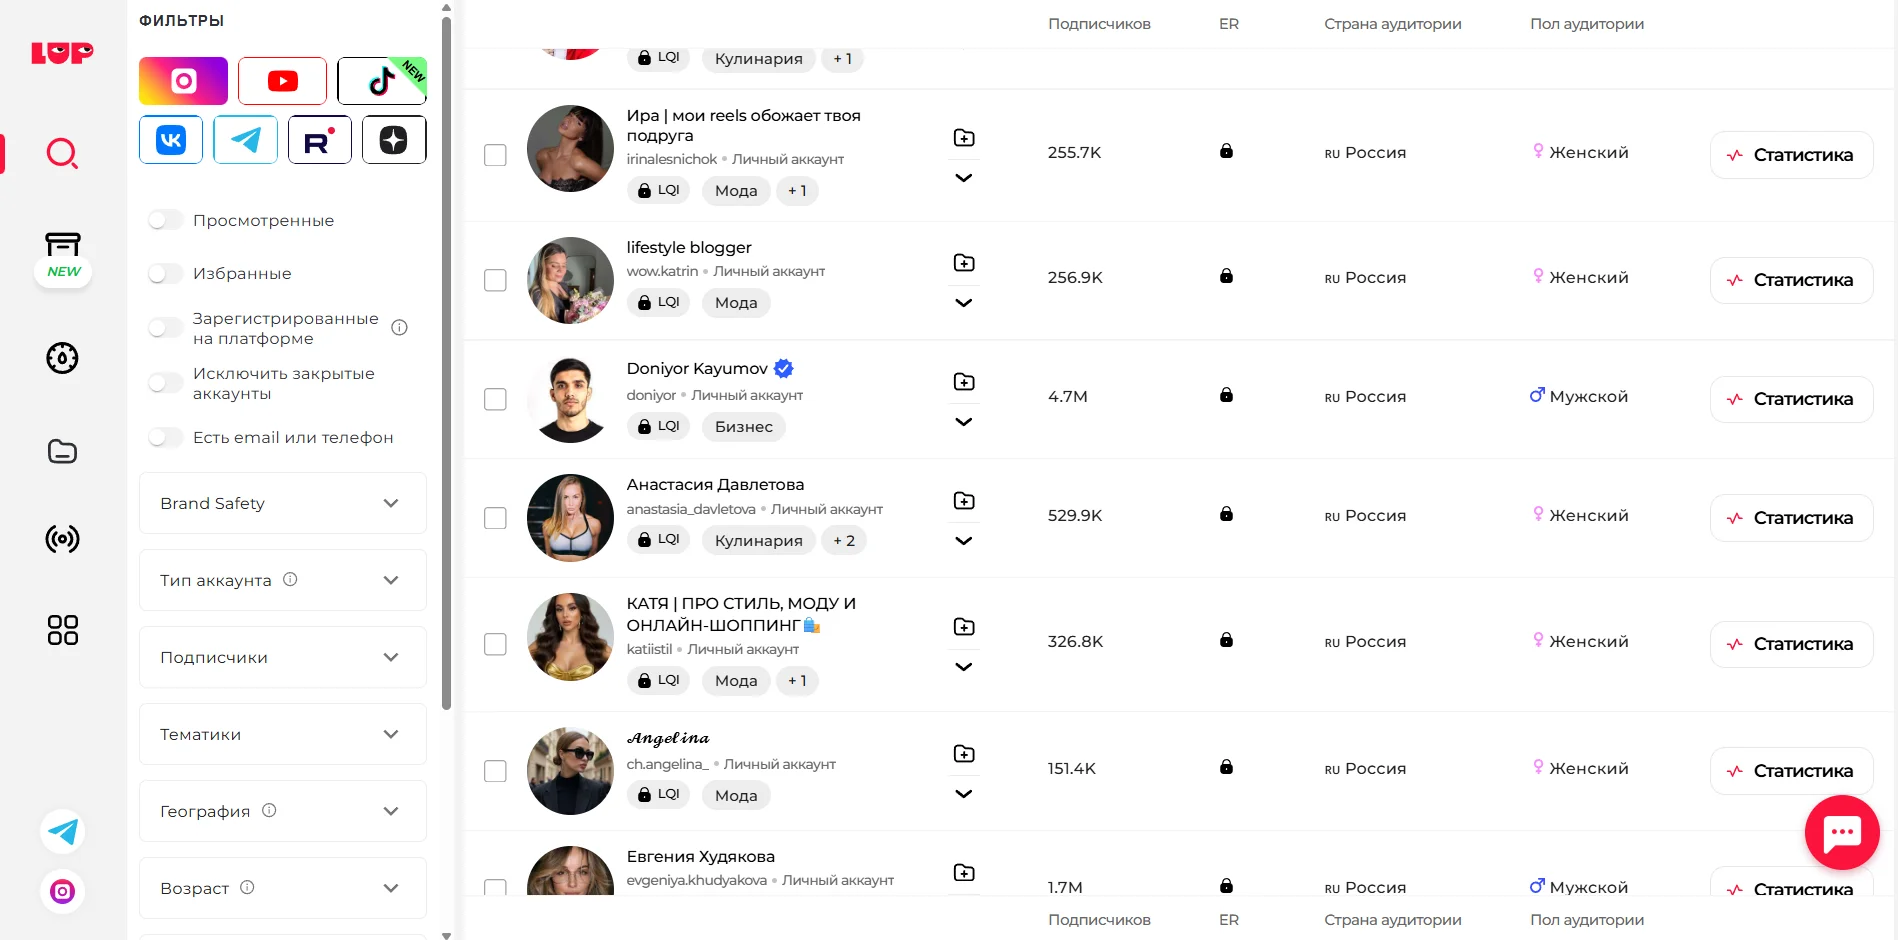Viewport: 1898px width, 940px height.
Task: Toggle the Просмотренные filter switch
Action: 166,220
